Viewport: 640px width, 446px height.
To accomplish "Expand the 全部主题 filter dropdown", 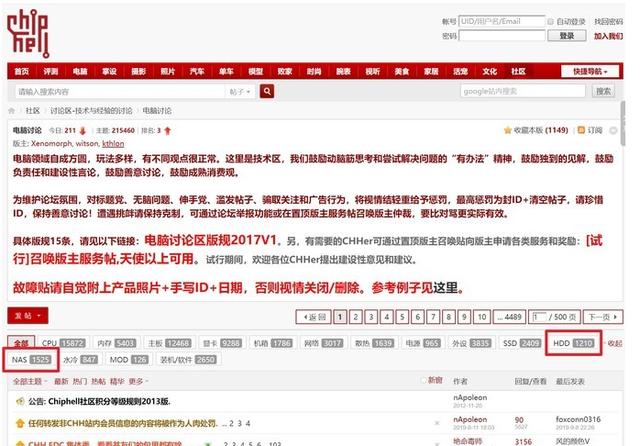I will [x=30, y=381].
